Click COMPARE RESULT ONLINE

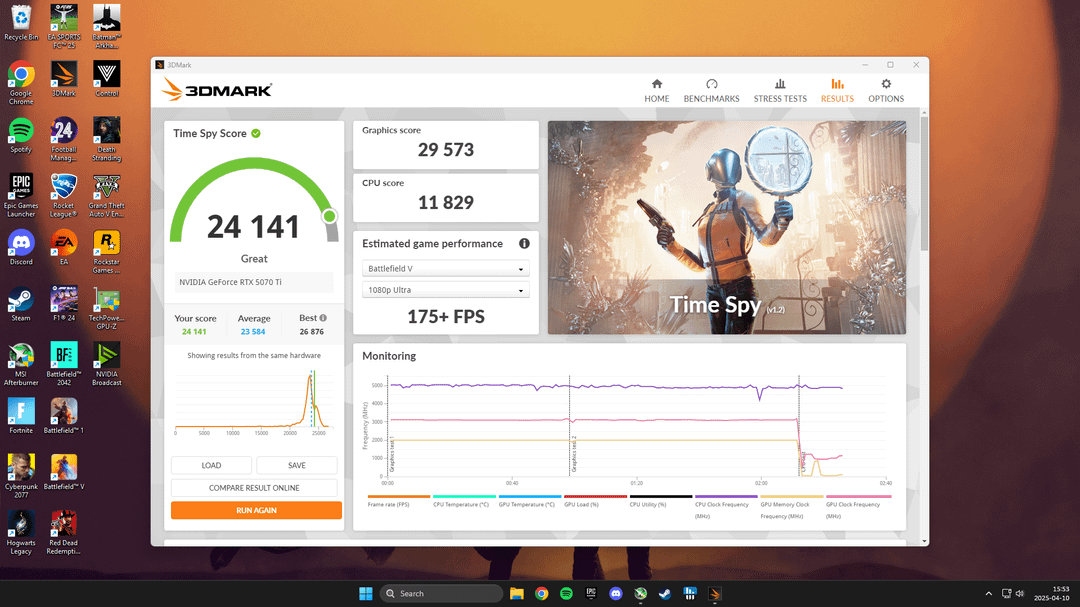[254, 488]
